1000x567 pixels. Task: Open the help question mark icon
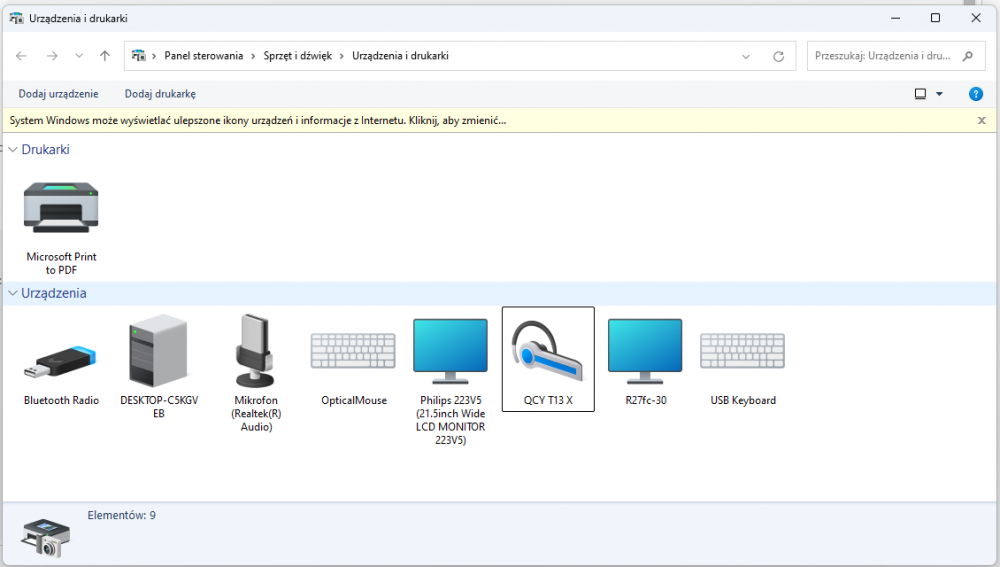click(976, 94)
